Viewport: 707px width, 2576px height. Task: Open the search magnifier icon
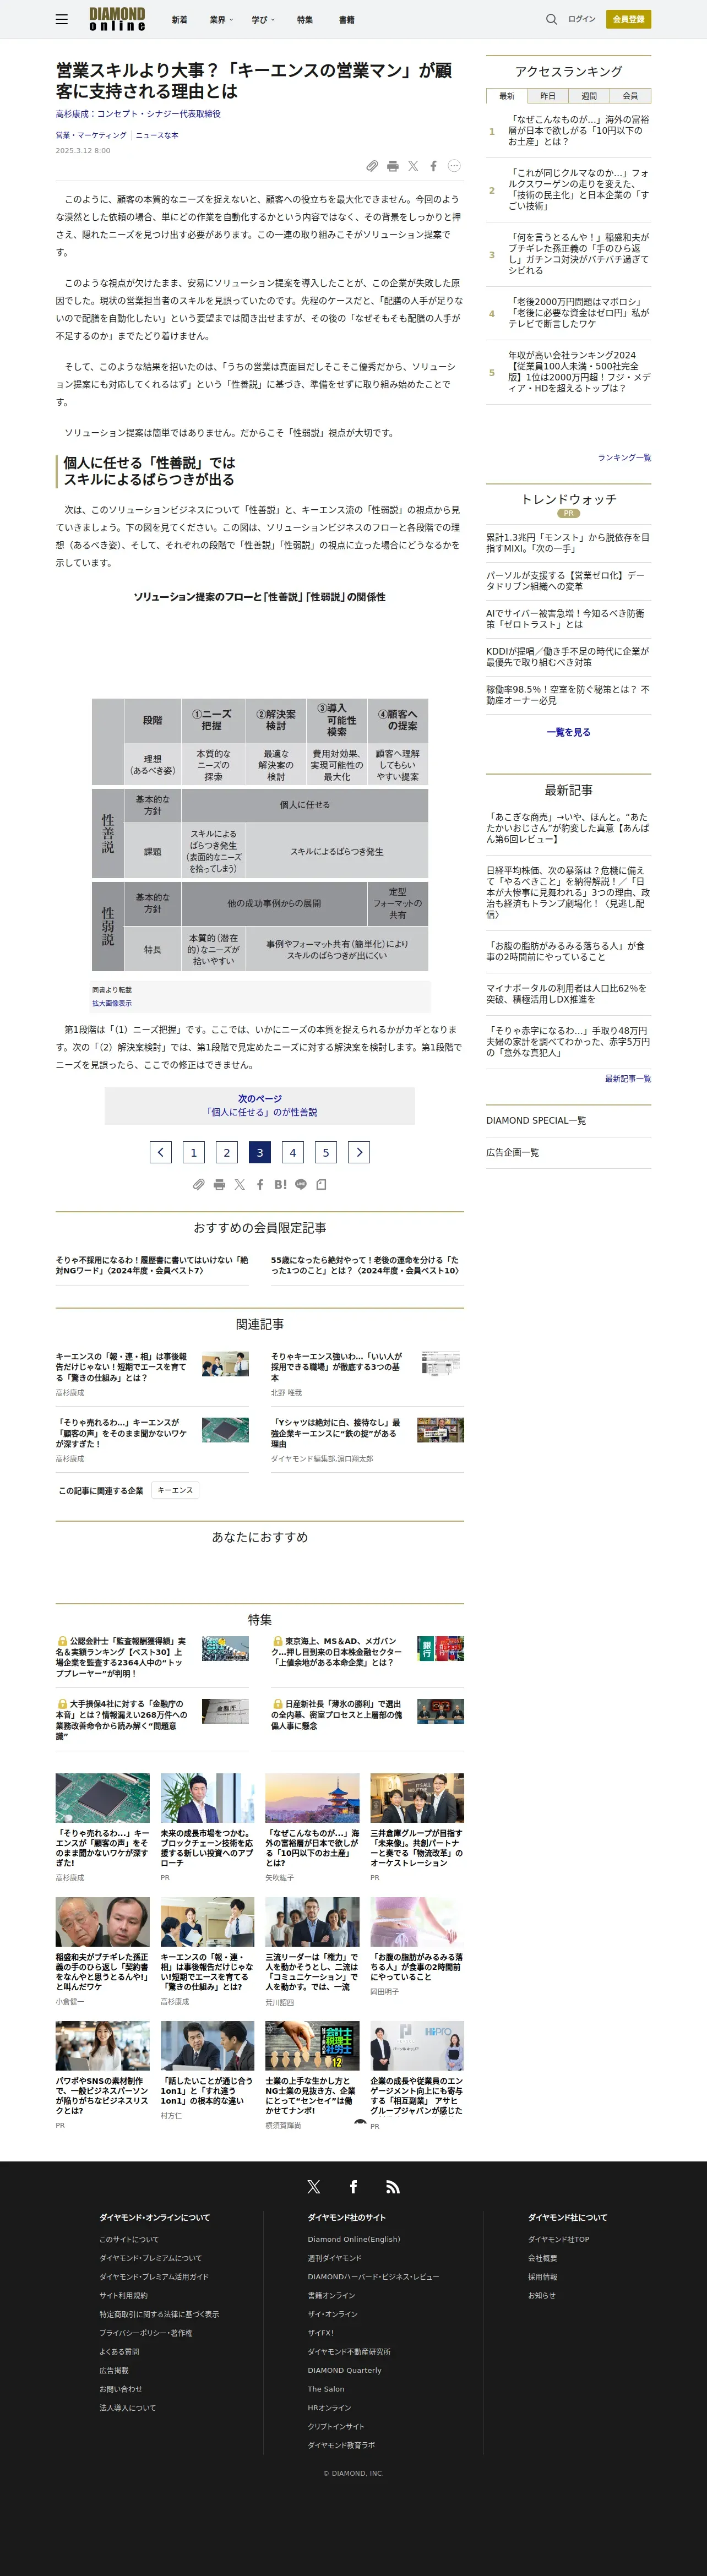[551, 19]
